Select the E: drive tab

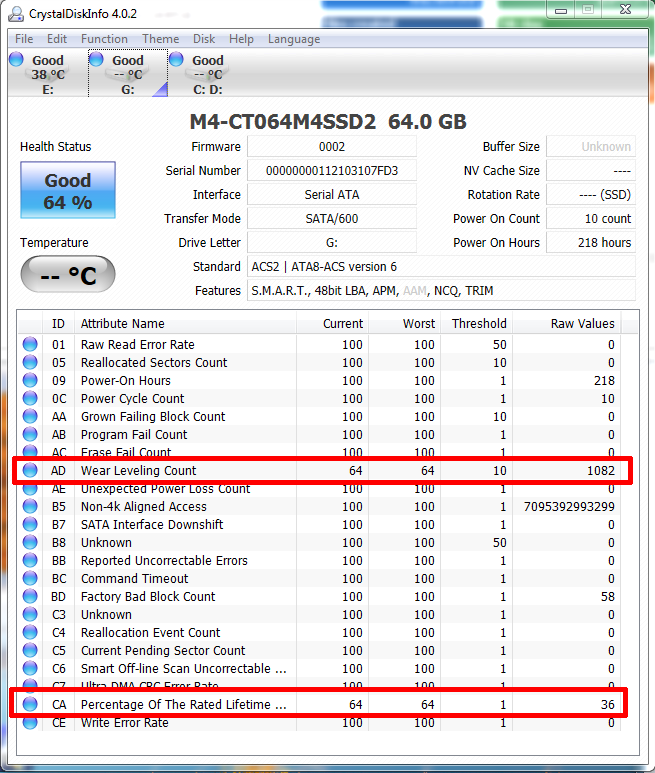(x=48, y=74)
